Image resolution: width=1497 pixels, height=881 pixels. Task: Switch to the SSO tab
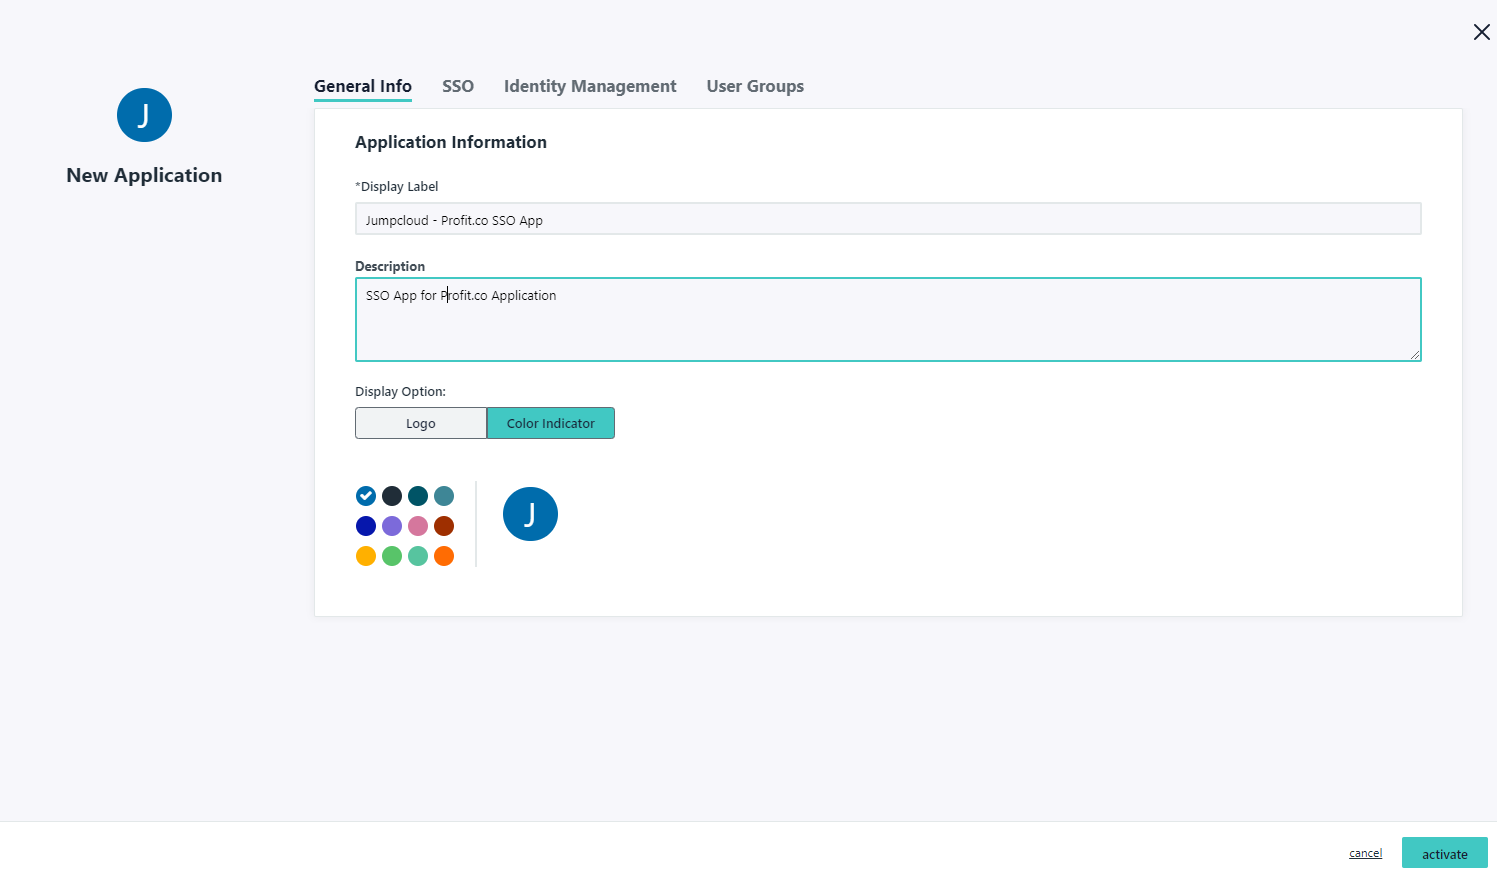tap(458, 86)
